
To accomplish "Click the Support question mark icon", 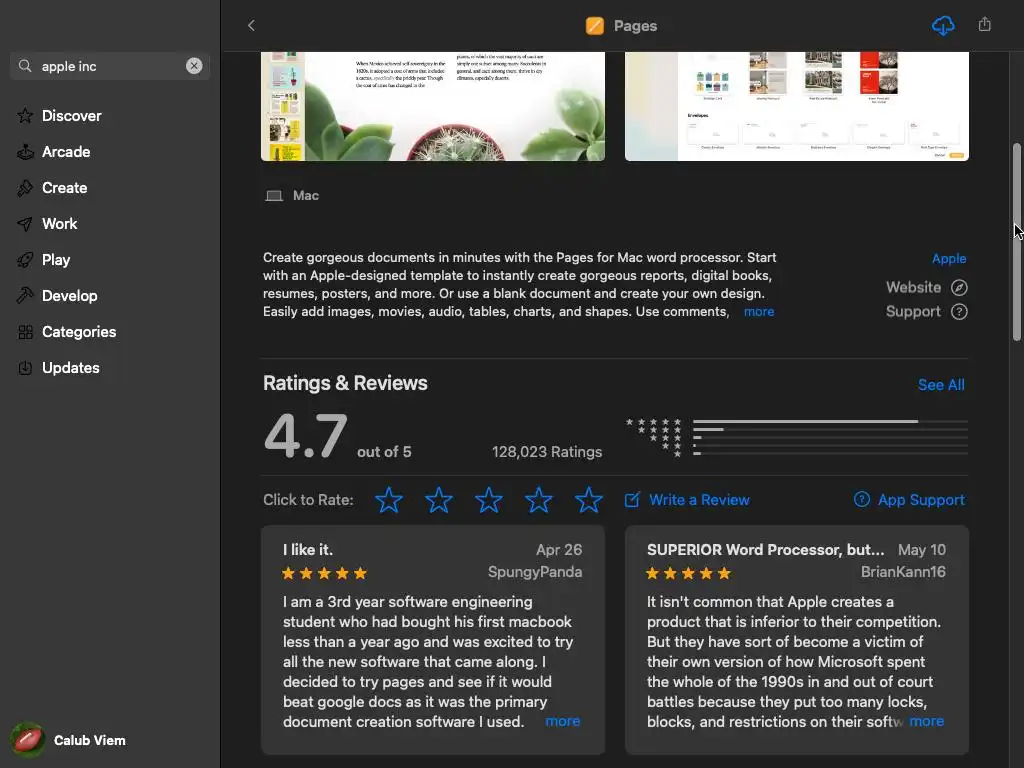I will (x=959, y=312).
